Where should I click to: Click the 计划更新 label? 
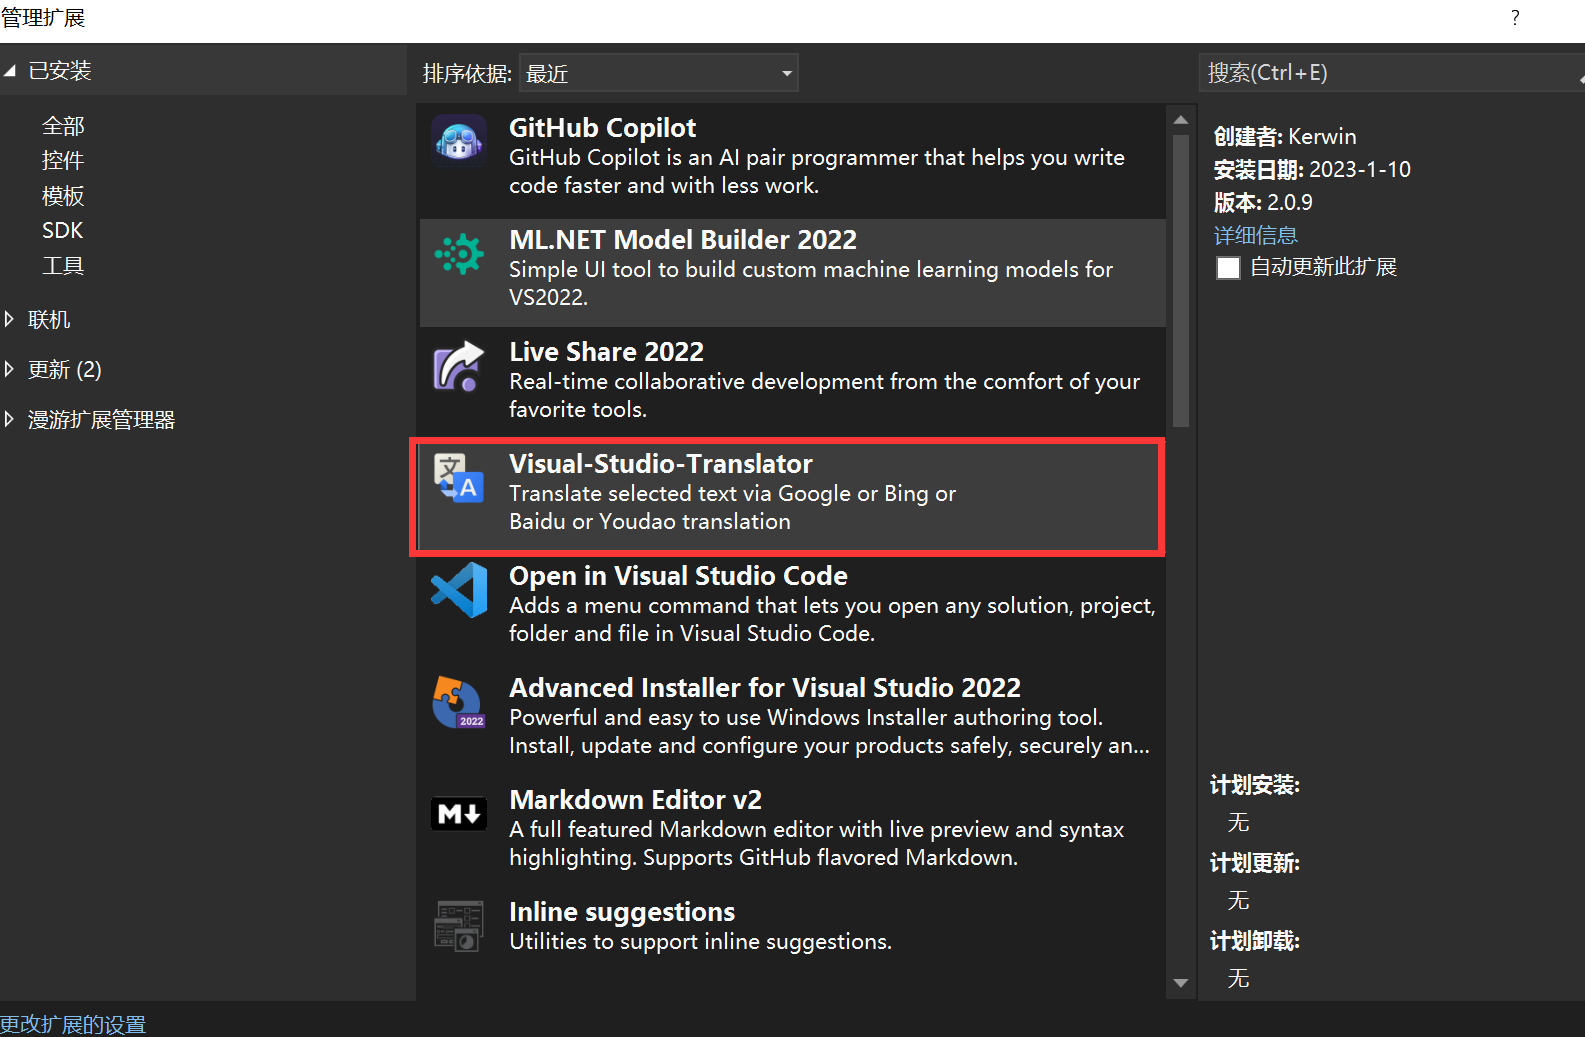coord(1255,864)
